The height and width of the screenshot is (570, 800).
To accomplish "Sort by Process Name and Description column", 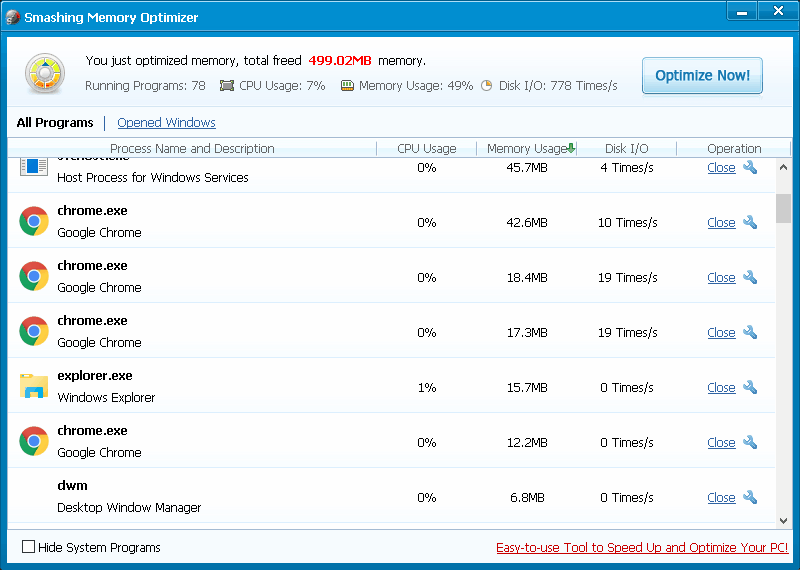I will click(192, 148).
